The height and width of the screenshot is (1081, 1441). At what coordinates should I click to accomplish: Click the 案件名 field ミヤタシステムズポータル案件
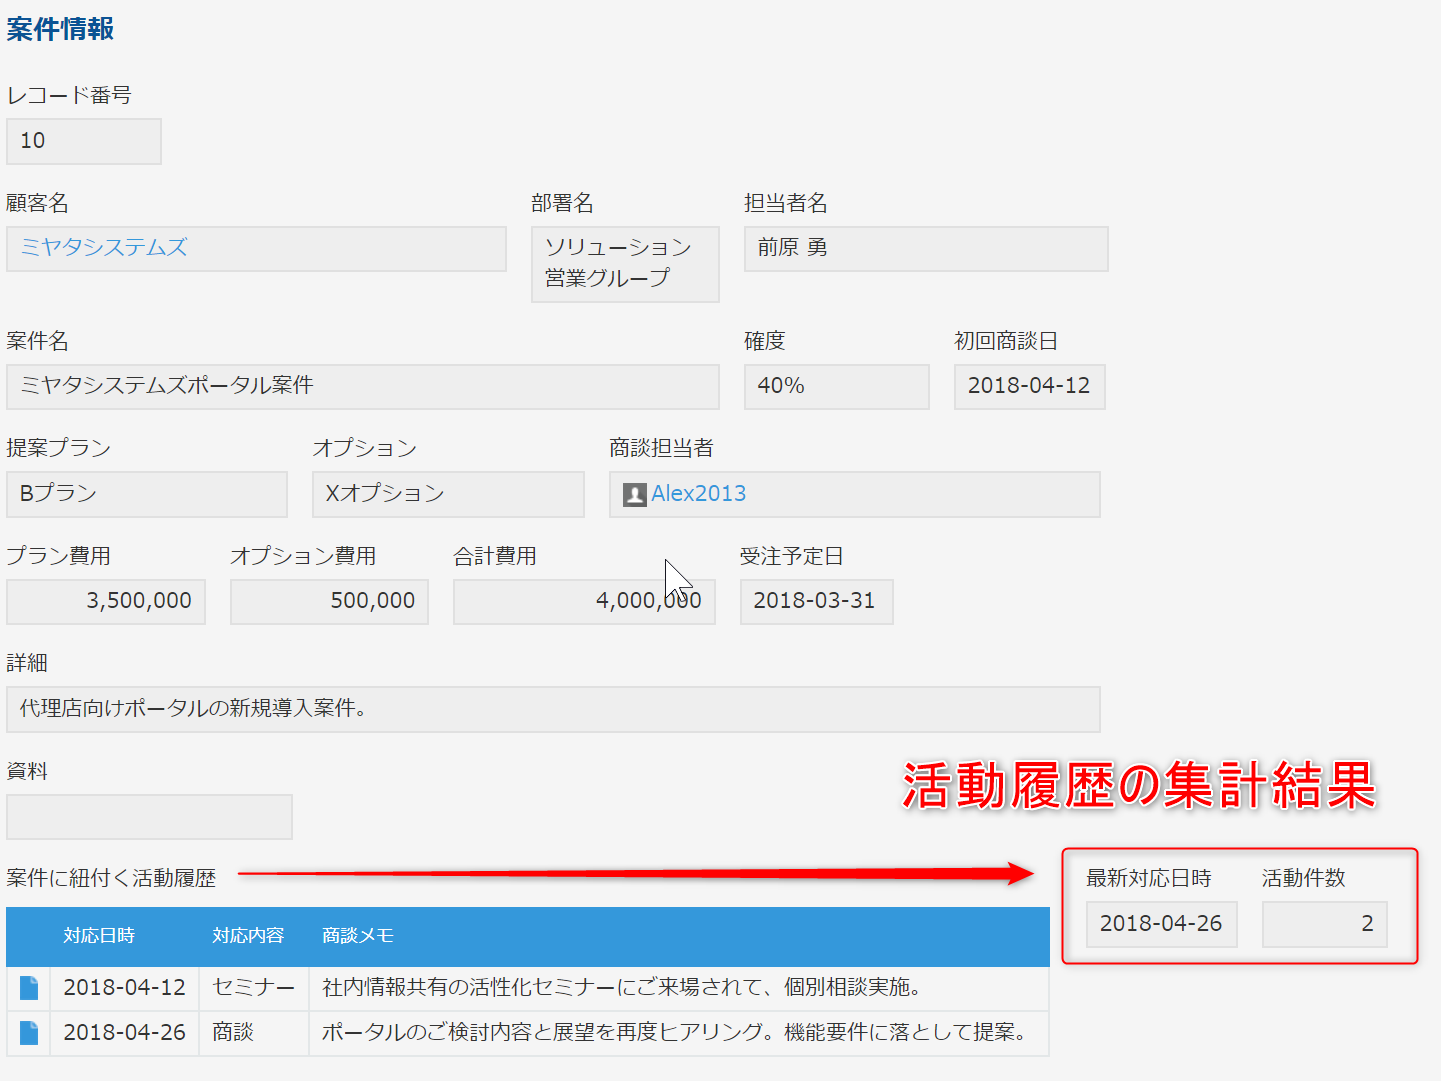[362, 386]
